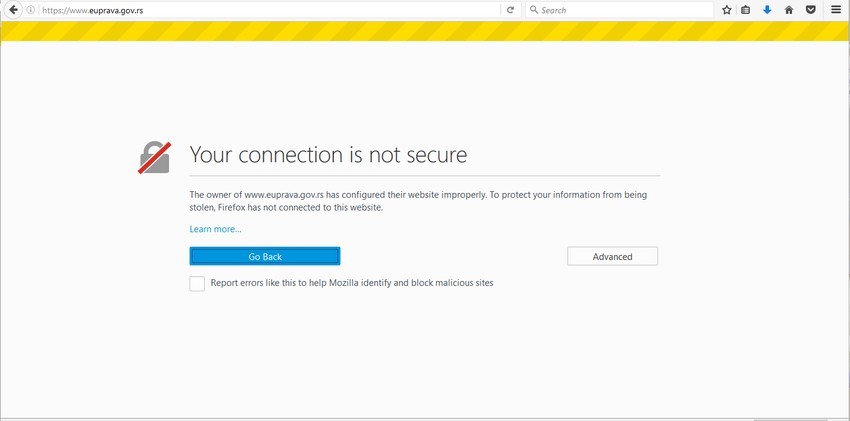
Task: Focus the URL address bar
Action: click(x=260, y=10)
